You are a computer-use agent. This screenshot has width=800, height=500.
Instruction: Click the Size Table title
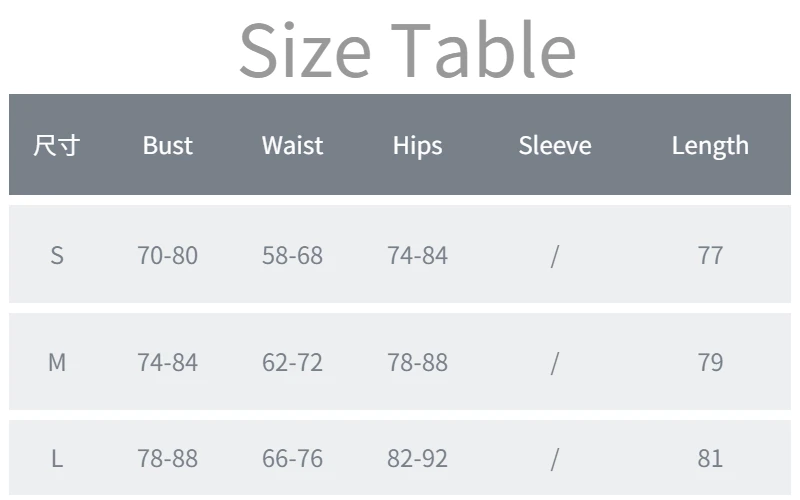(x=407, y=49)
